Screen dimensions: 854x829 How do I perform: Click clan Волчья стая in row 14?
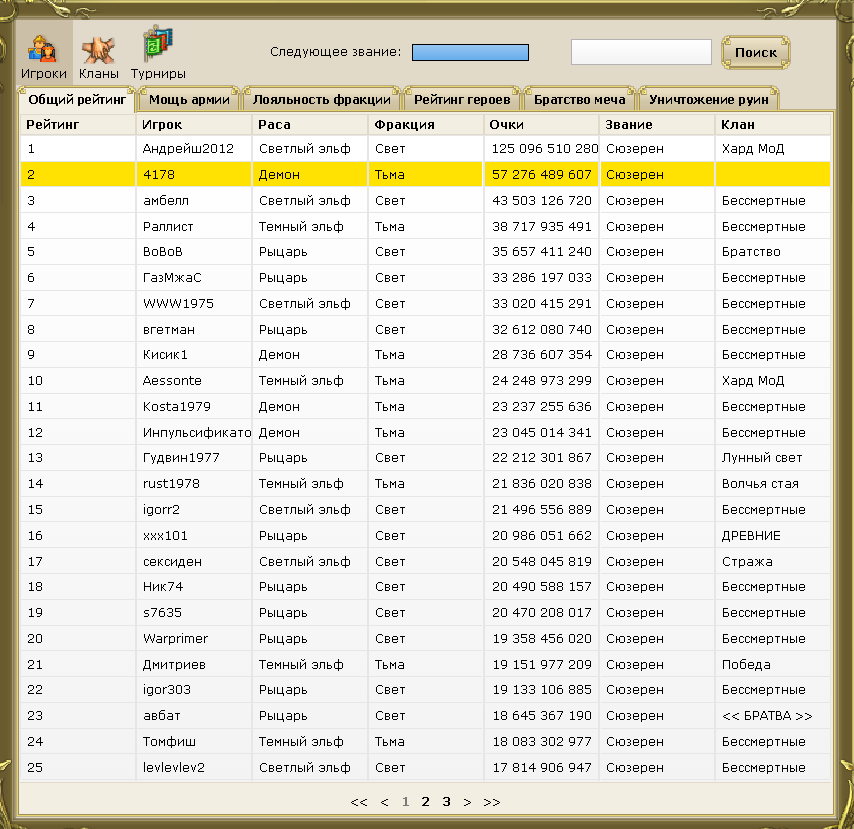(x=760, y=484)
